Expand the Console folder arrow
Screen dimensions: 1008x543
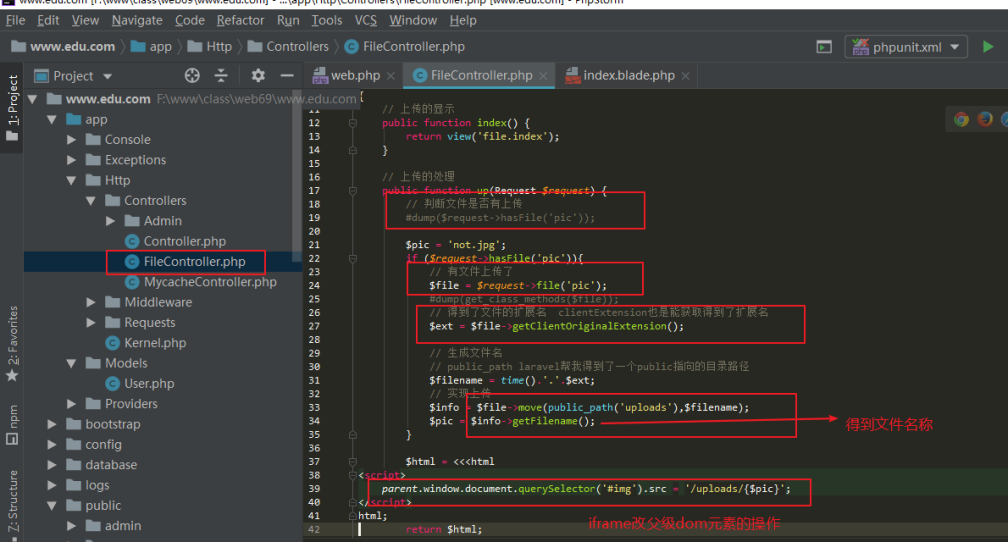coord(71,139)
